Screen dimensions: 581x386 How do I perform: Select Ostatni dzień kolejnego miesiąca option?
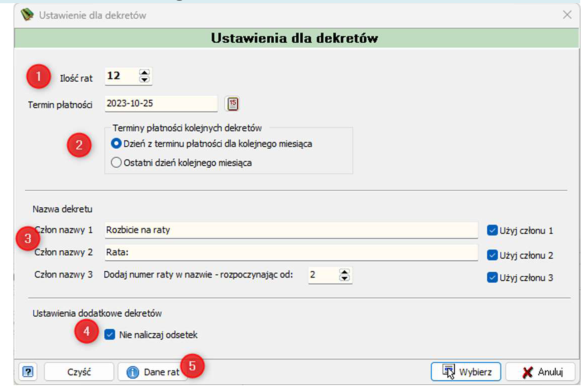[116, 163]
